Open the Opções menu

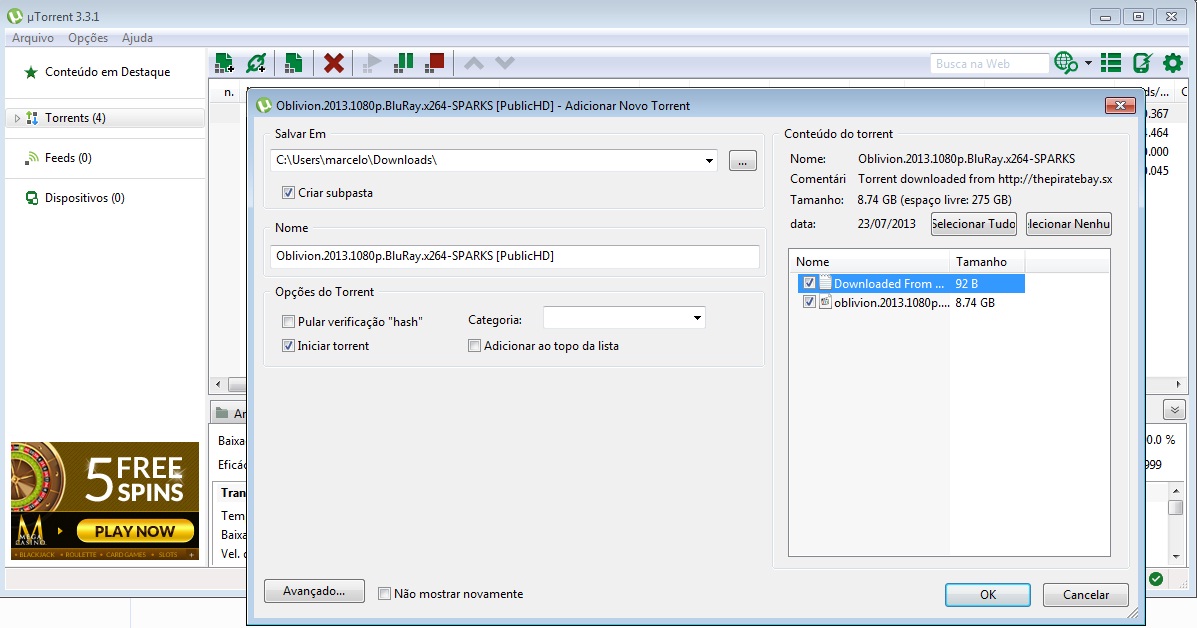click(88, 37)
